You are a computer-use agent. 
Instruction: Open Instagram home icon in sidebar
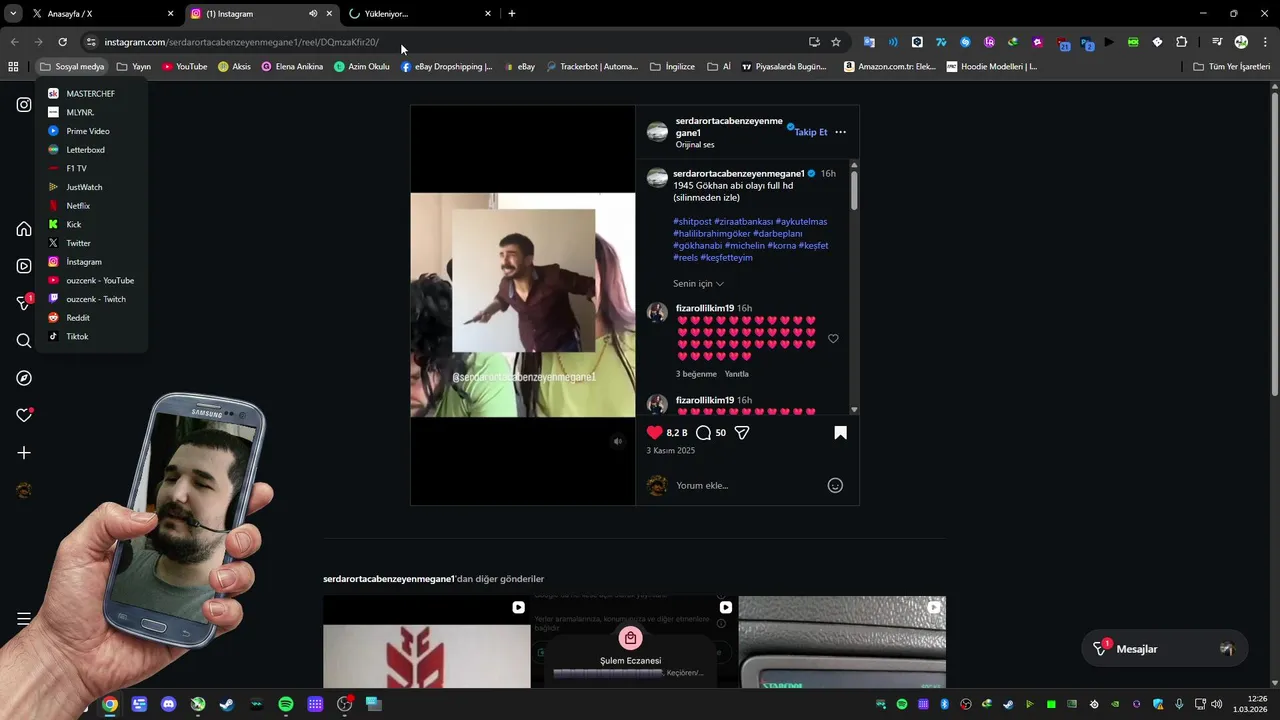click(24, 229)
